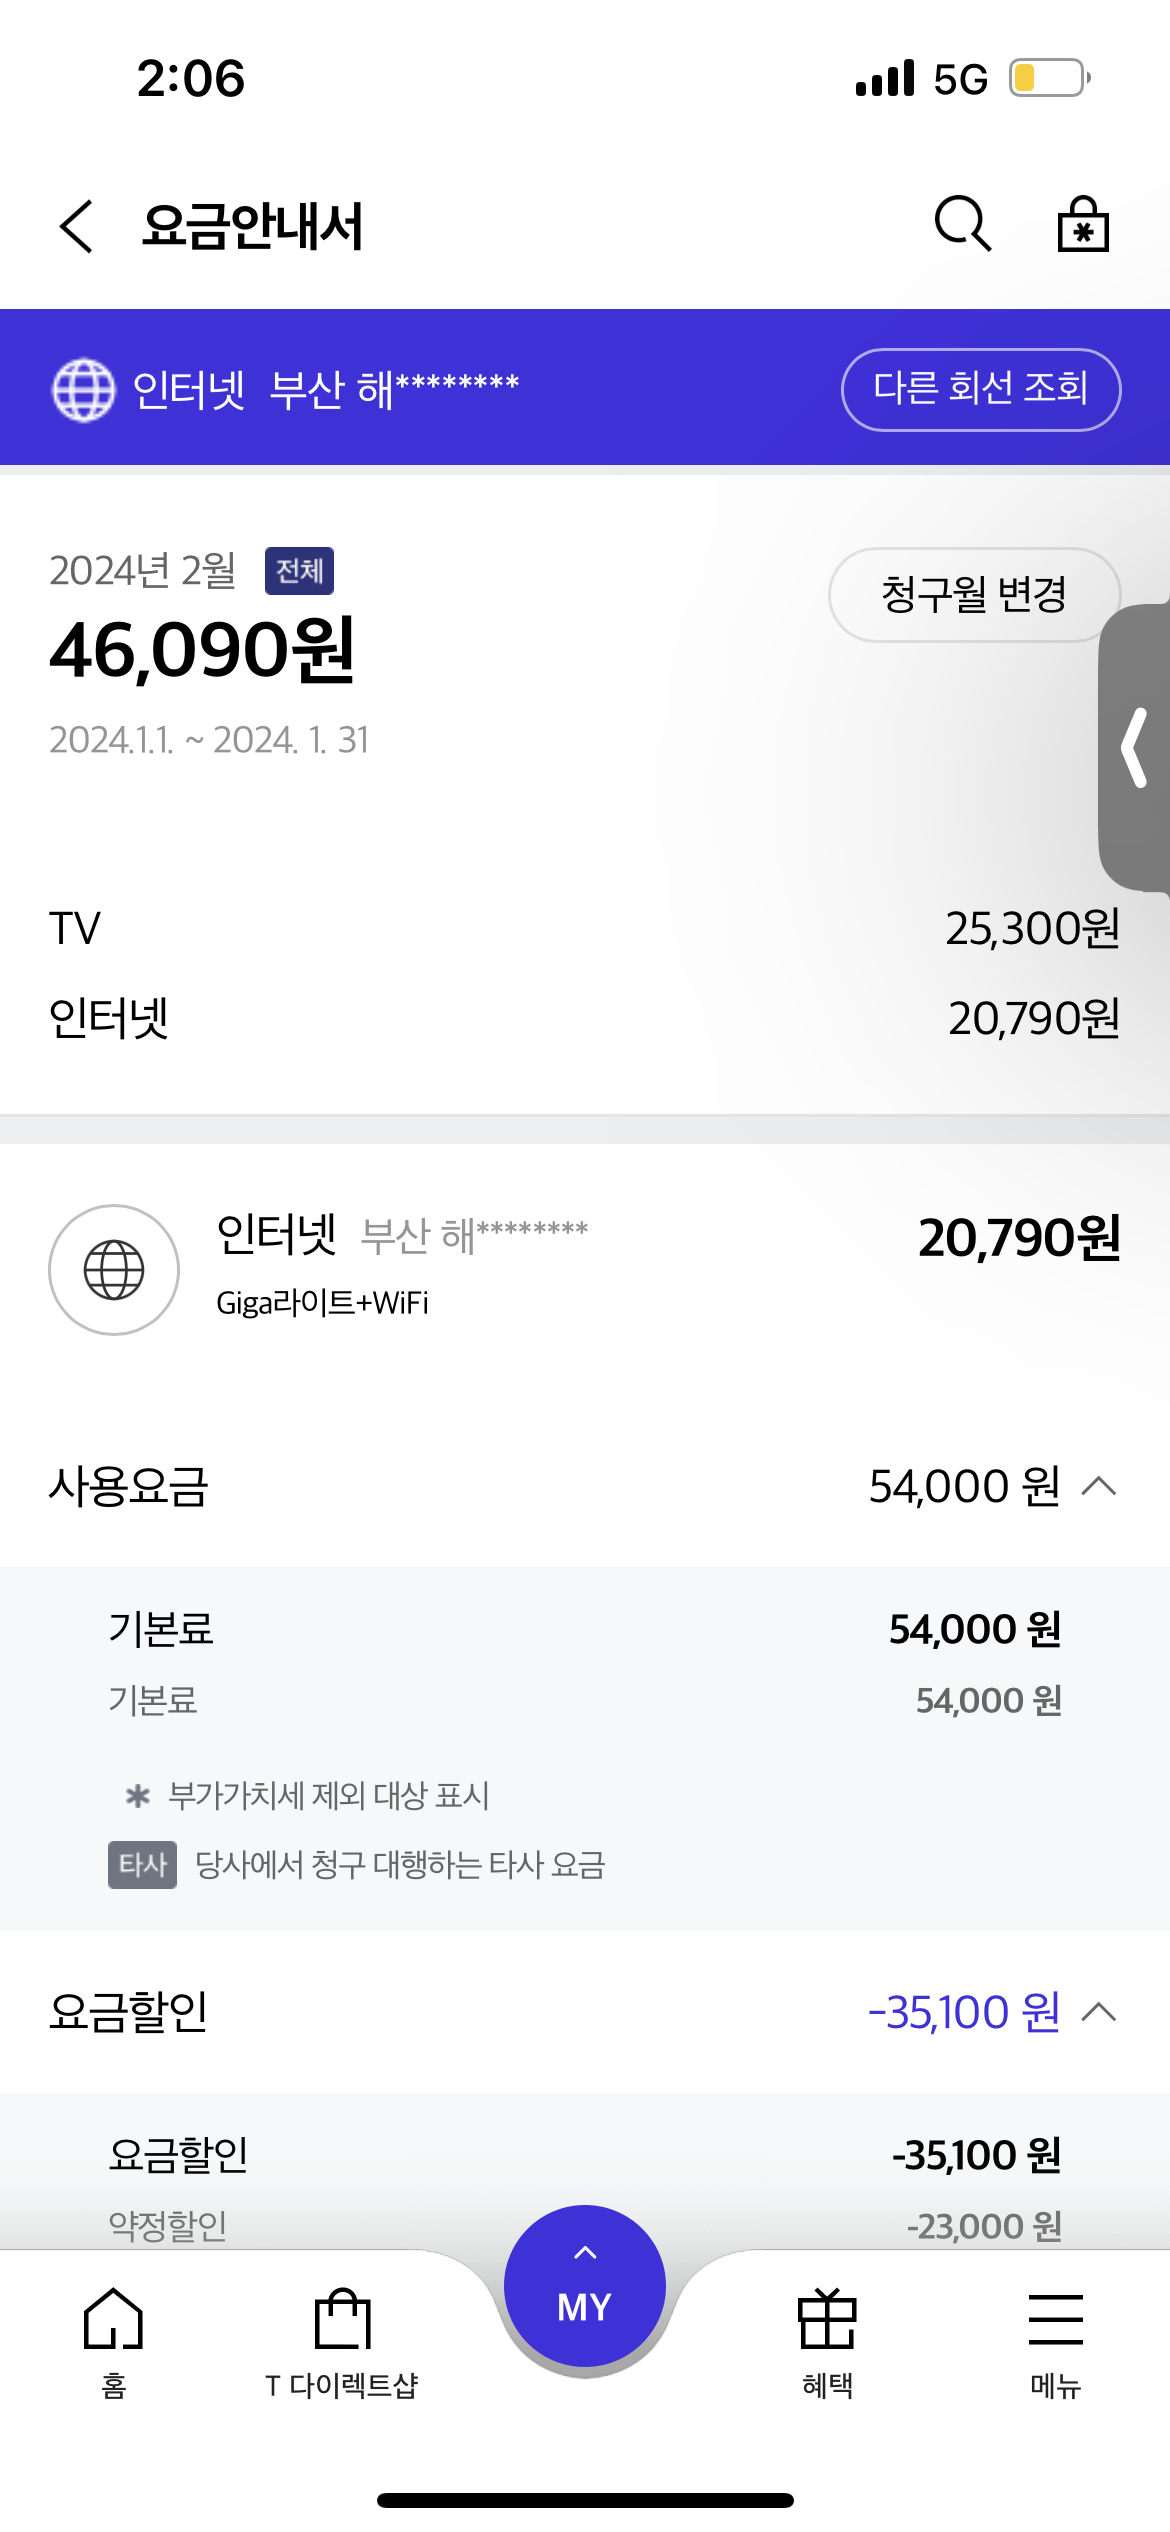1170x2532 pixels.
Task: Tap the circled globe Internet icon
Action: point(114,1269)
